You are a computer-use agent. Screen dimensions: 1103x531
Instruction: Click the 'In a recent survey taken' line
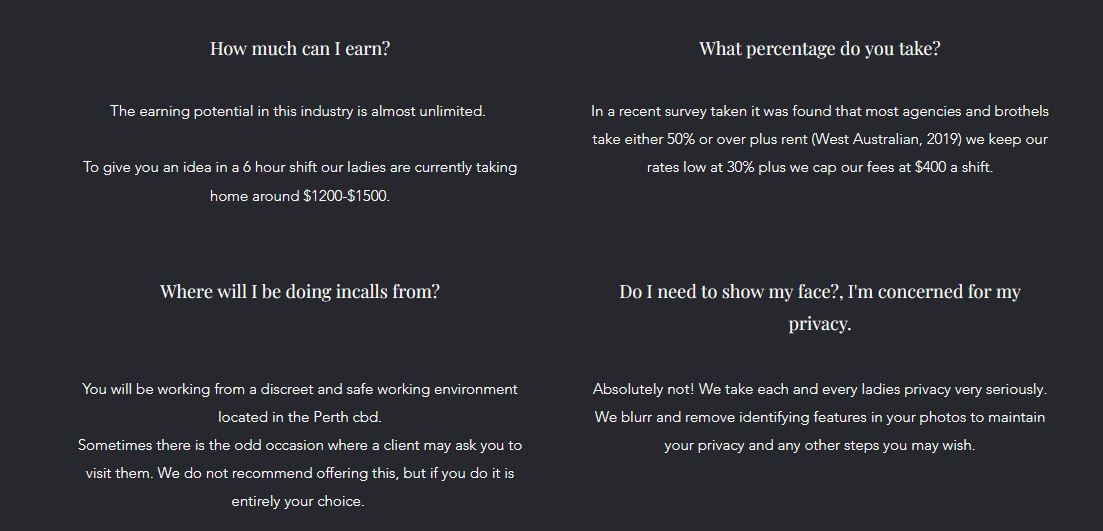pos(820,111)
